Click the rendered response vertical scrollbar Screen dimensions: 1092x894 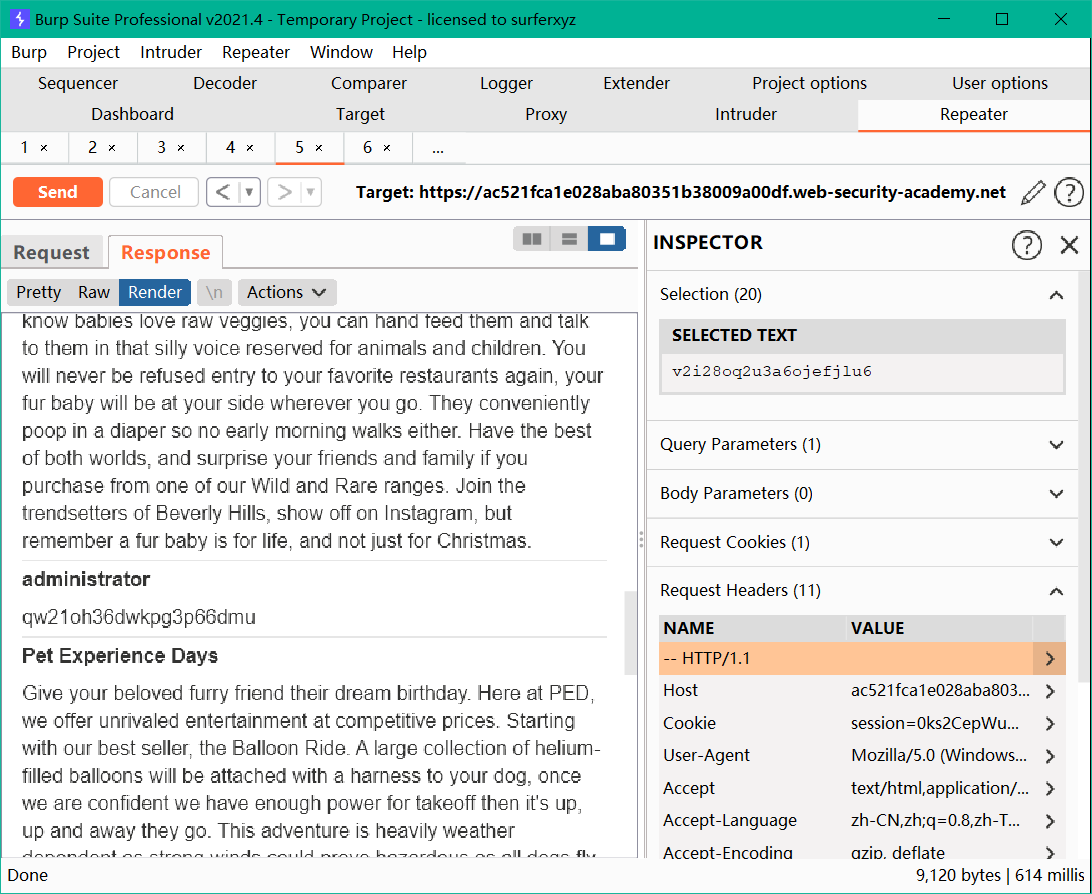pyautogui.click(x=630, y=633)
